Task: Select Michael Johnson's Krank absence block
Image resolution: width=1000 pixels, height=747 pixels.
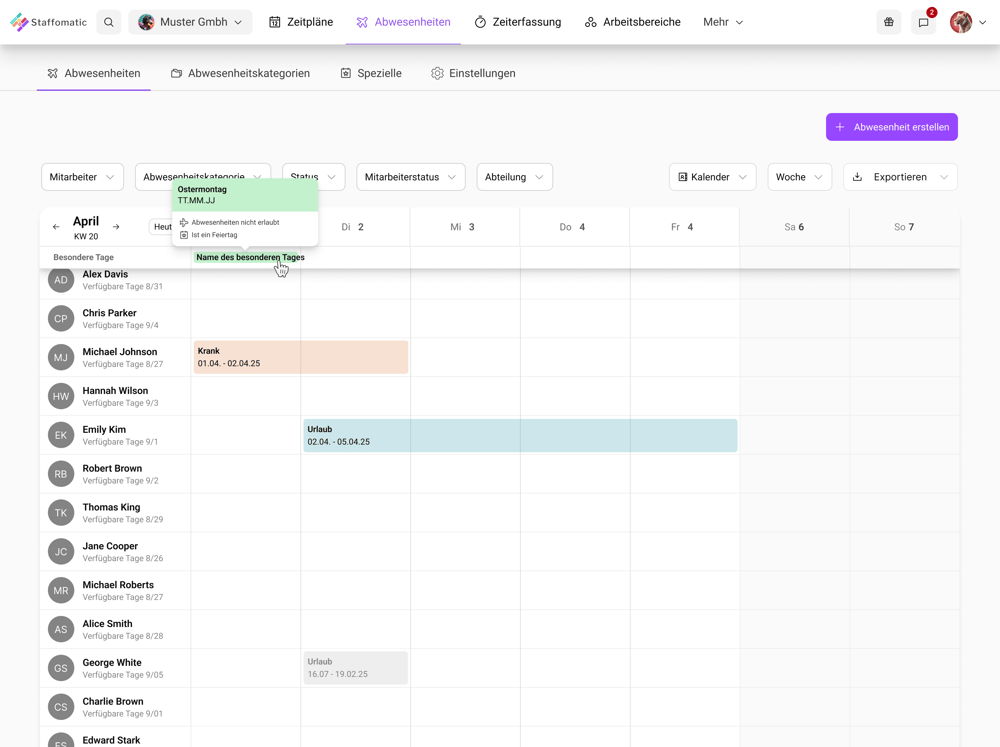Action: (x=300, y=357)
